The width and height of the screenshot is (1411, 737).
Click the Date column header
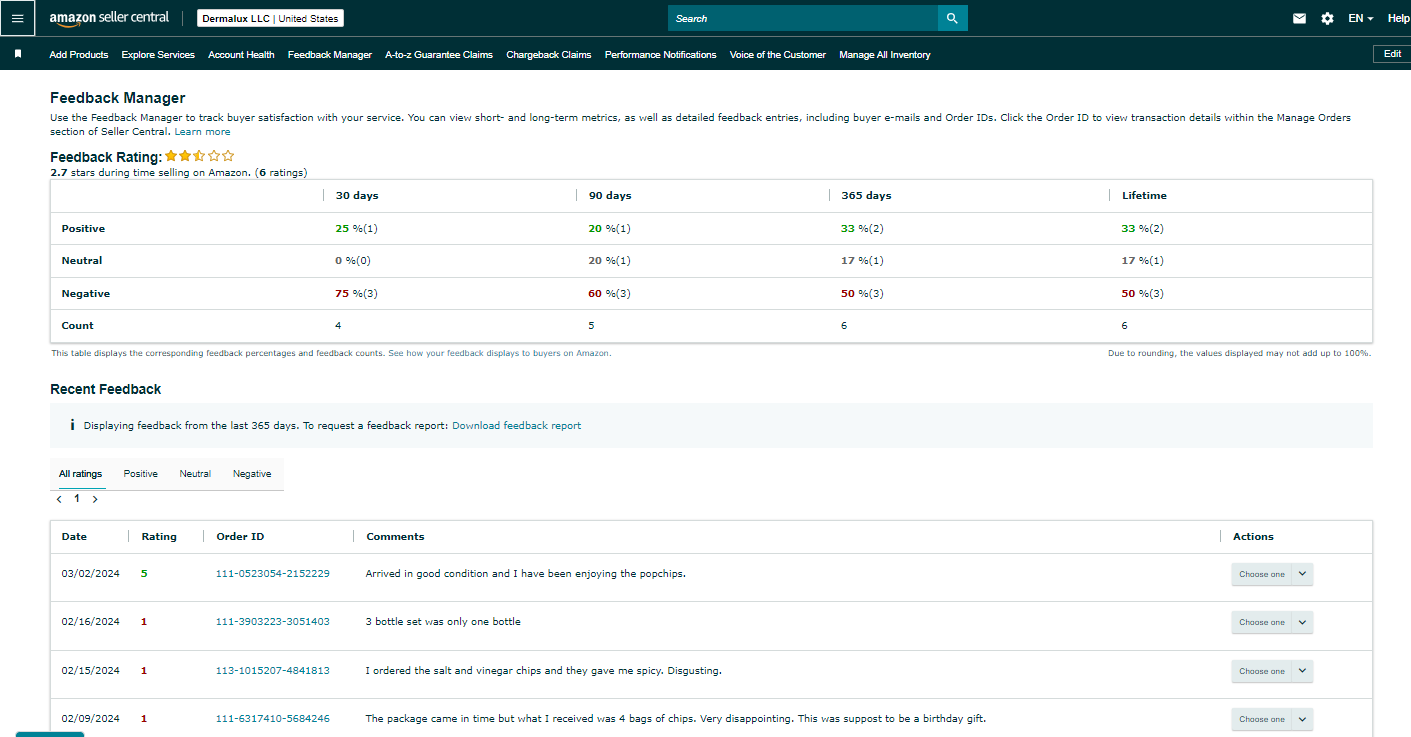74,537
